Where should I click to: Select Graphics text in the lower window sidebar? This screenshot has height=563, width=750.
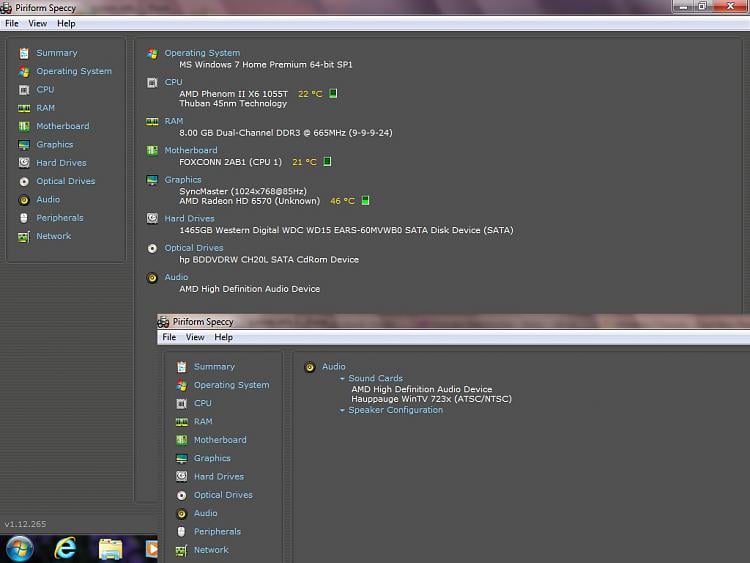point(212,458)
